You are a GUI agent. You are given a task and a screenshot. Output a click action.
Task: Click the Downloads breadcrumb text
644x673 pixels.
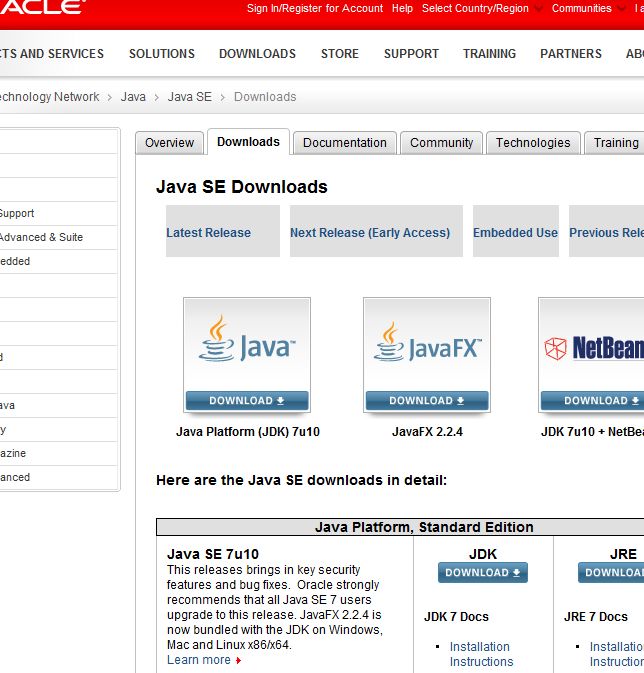(265, 97)
